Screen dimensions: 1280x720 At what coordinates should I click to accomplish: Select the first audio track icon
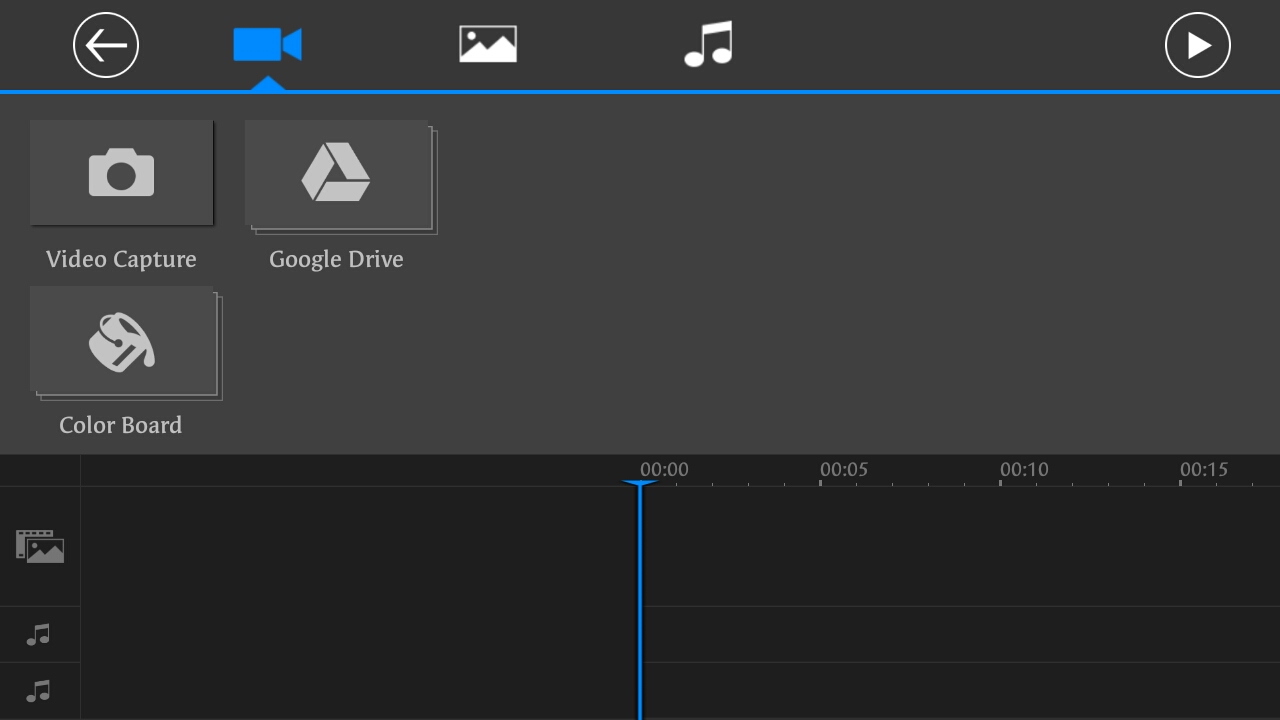click(x=40, y=633)
